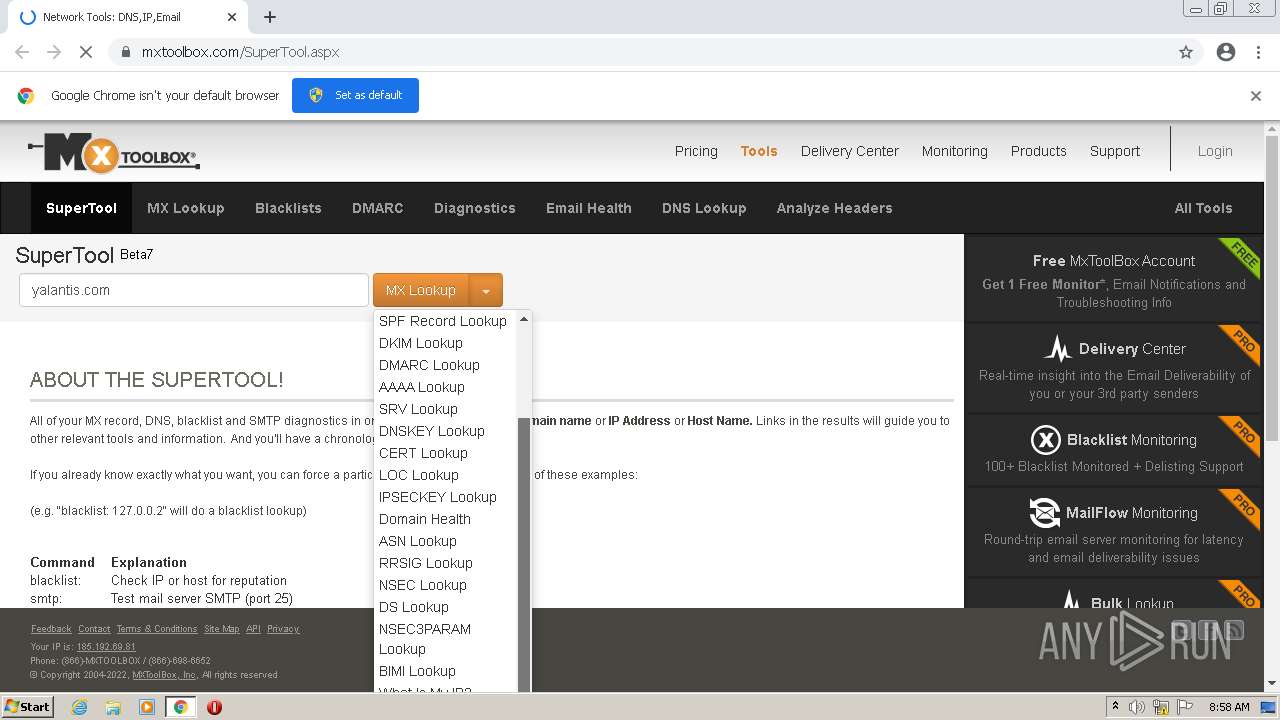Open the Feedback footer link
Viewport: 1280px width, 720px height.
pyautogui.click(x=51, y=629)
